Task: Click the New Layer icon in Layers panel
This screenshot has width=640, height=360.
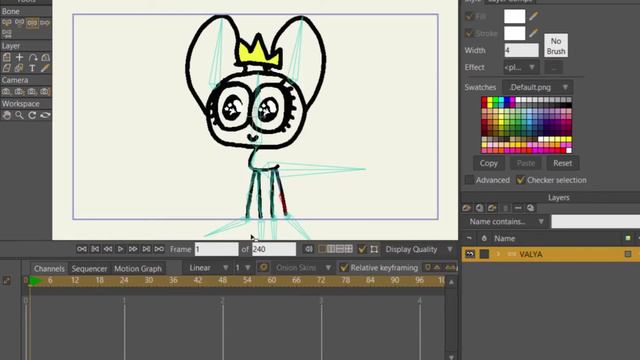Action: pos(467,208)
